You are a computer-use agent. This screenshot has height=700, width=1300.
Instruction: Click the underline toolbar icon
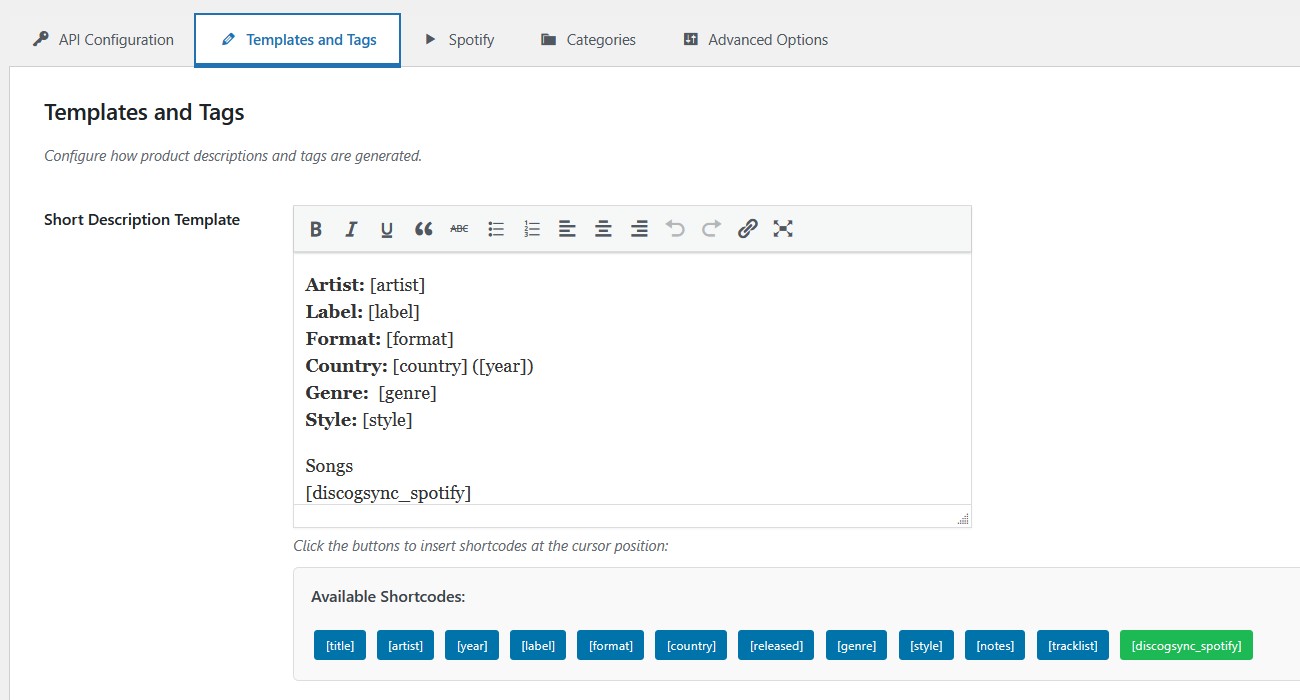click(x=387, y=229)
